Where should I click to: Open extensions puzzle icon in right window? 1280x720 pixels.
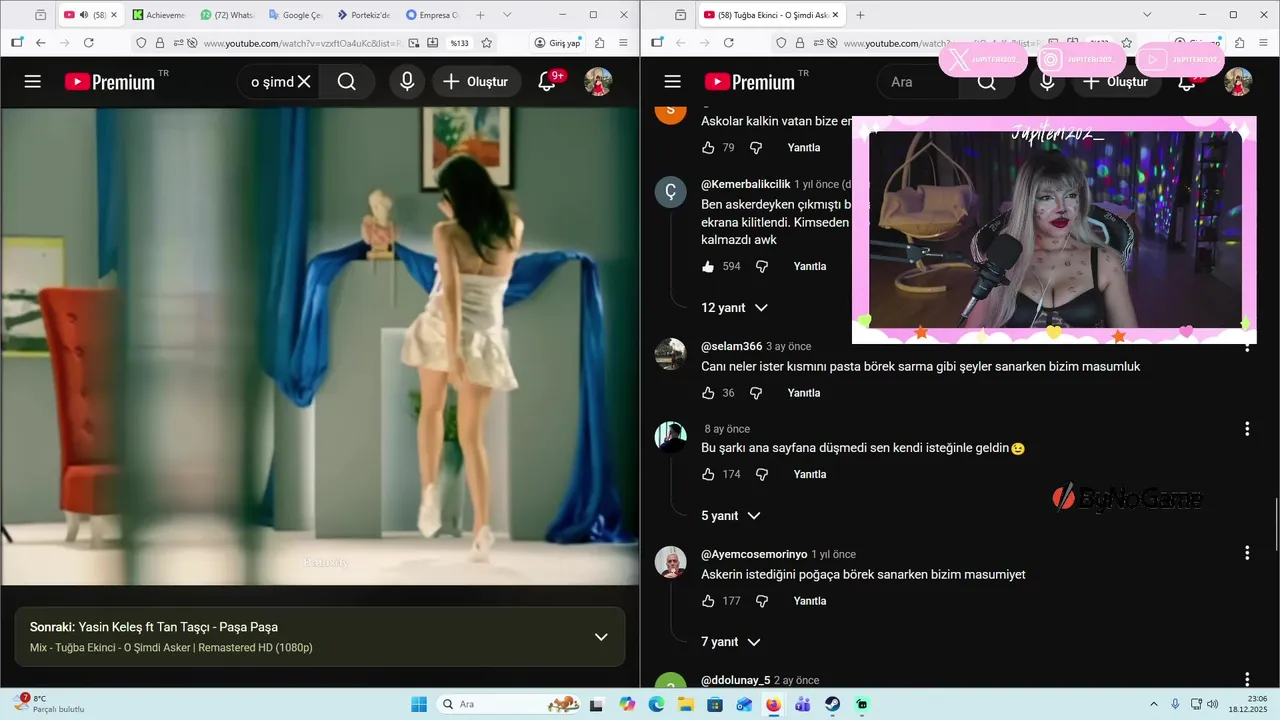[x=1240, y=43]
